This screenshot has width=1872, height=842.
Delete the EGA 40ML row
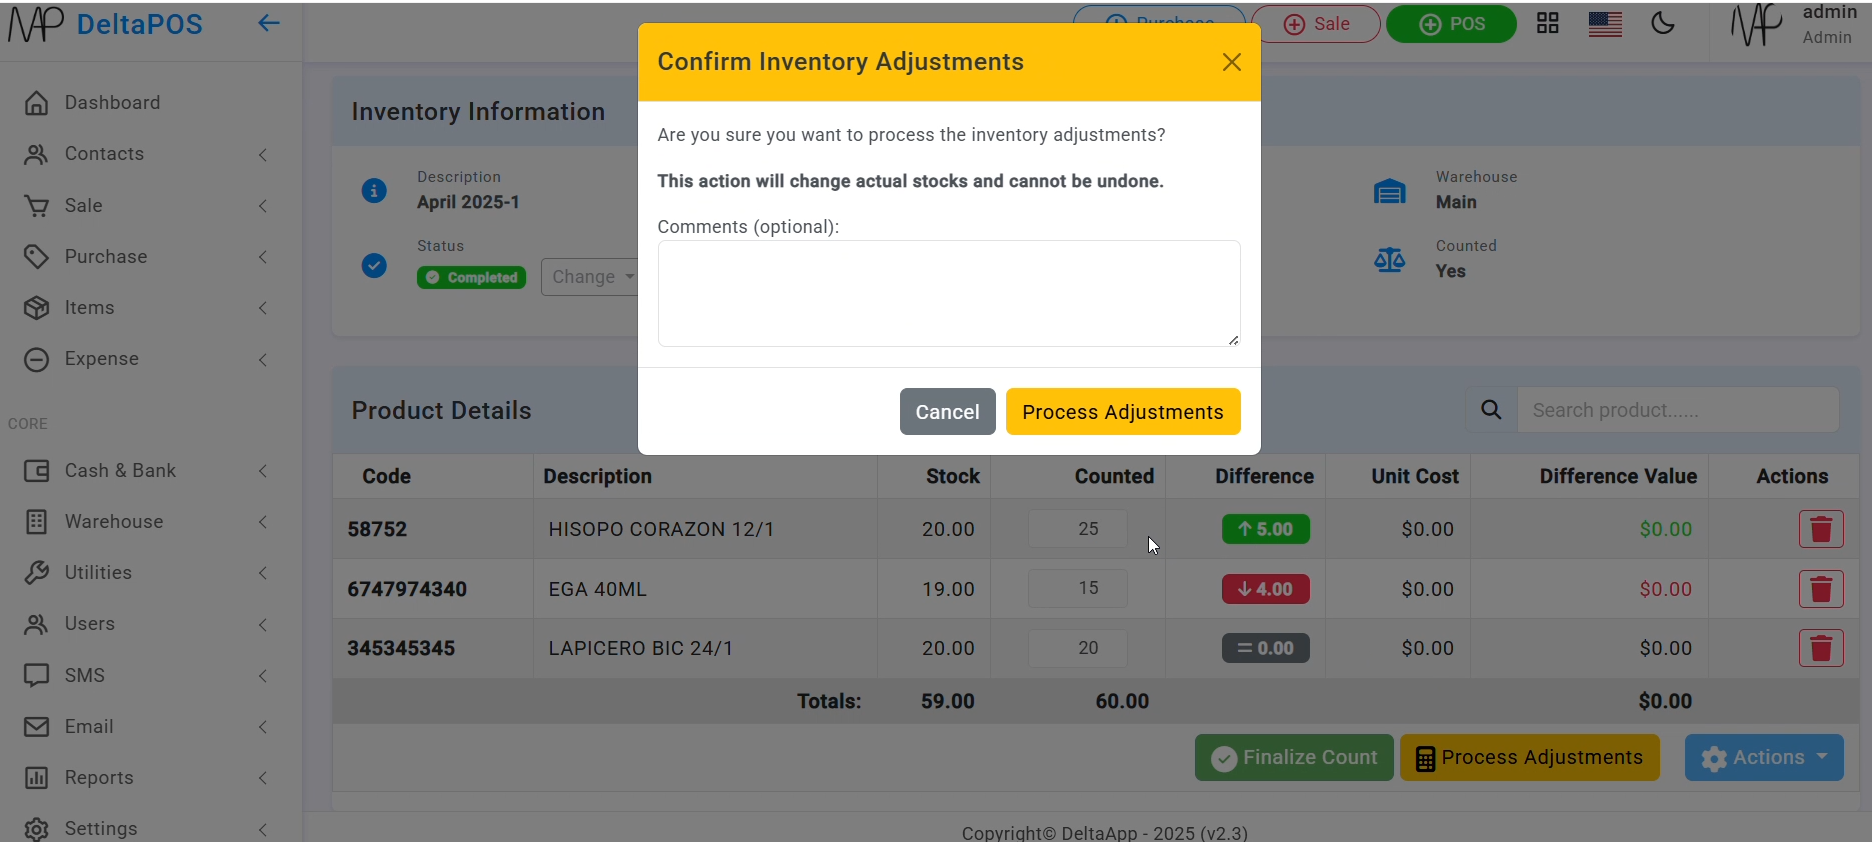[x=1820, y=589]
